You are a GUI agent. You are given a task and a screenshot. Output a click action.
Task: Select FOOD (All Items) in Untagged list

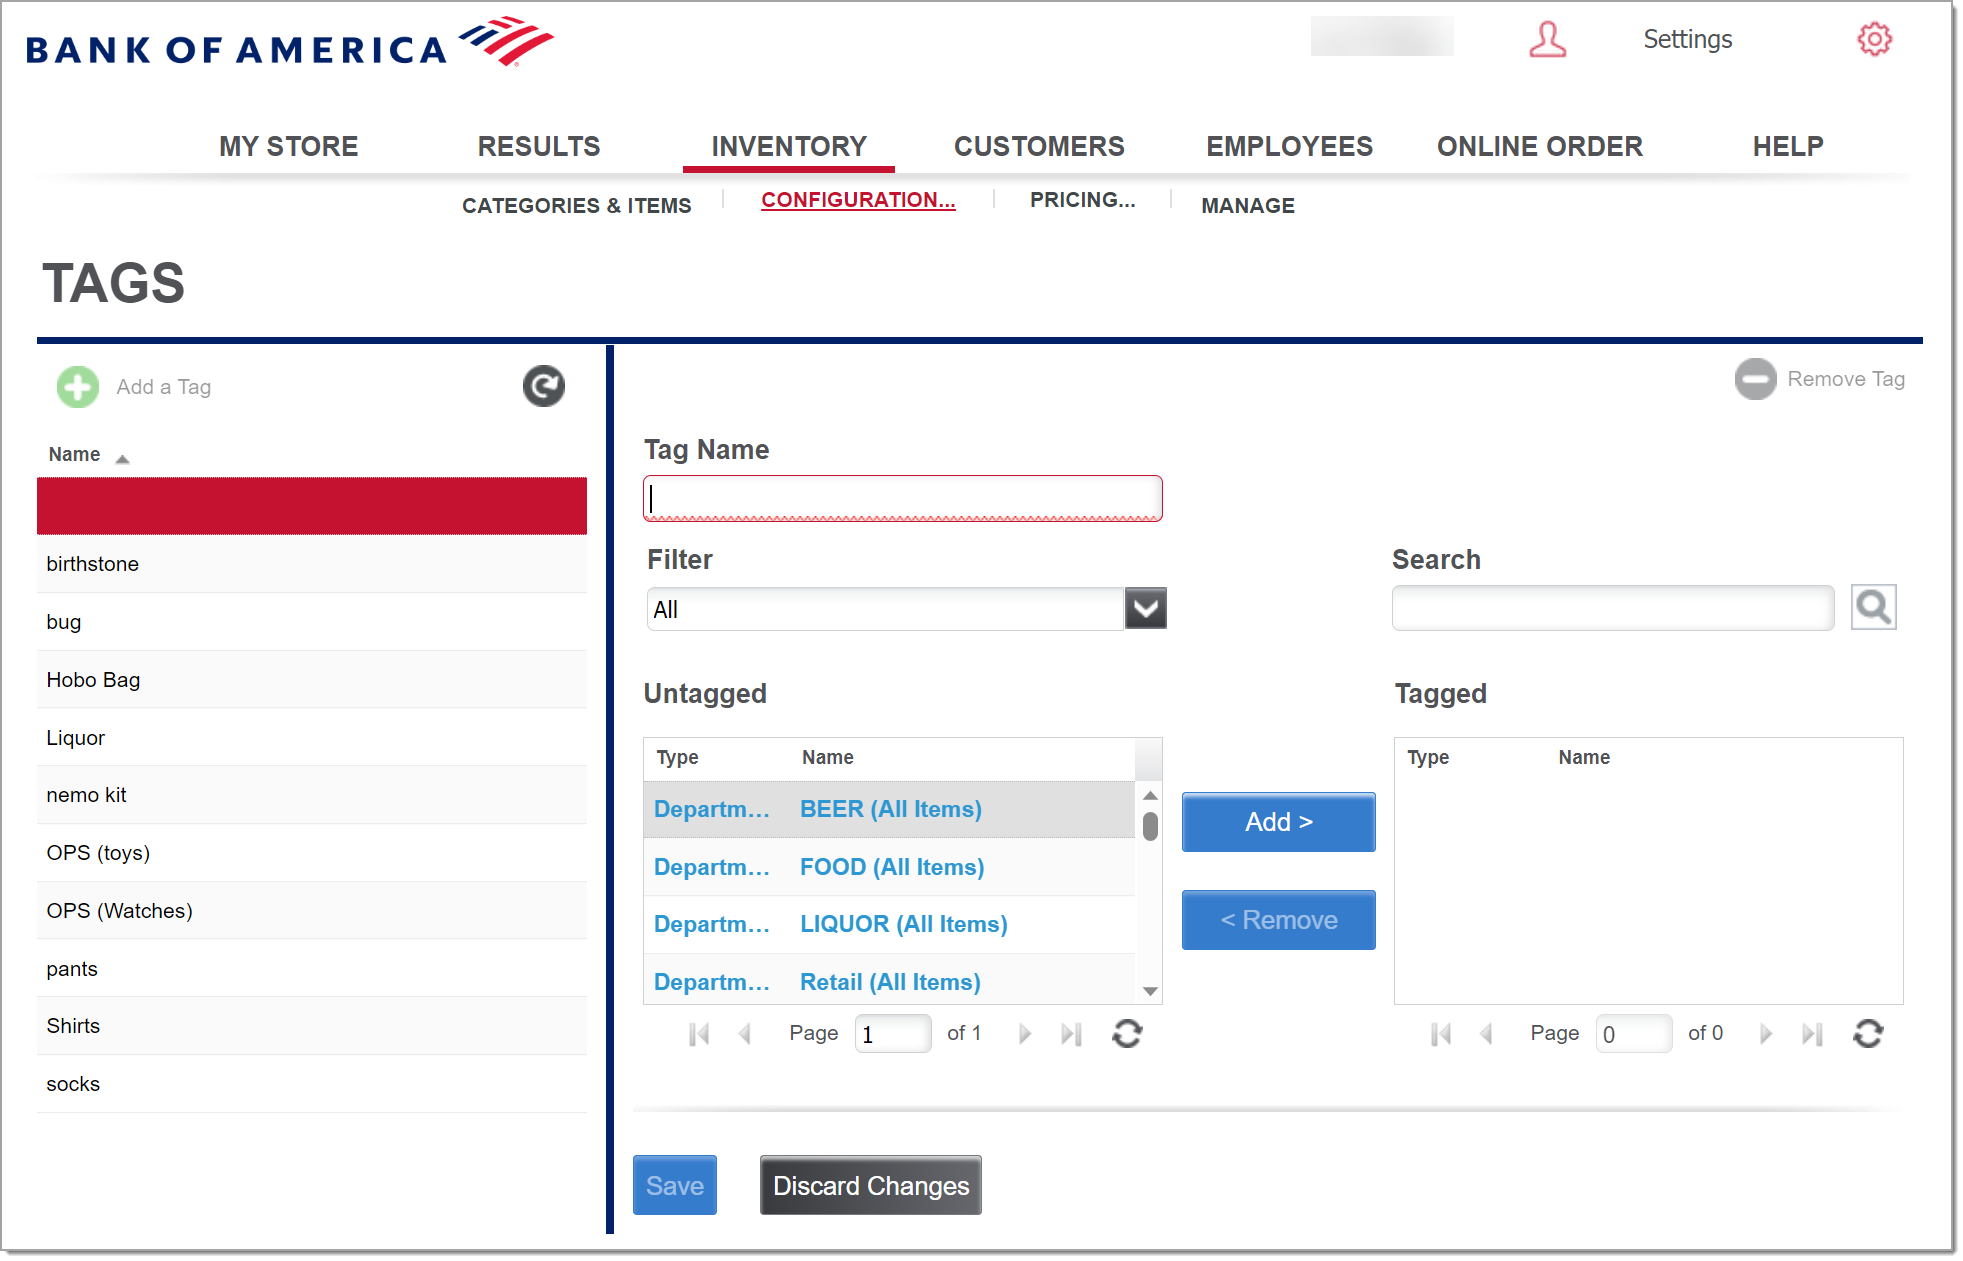pyautogui.click(x=890, y=867)
